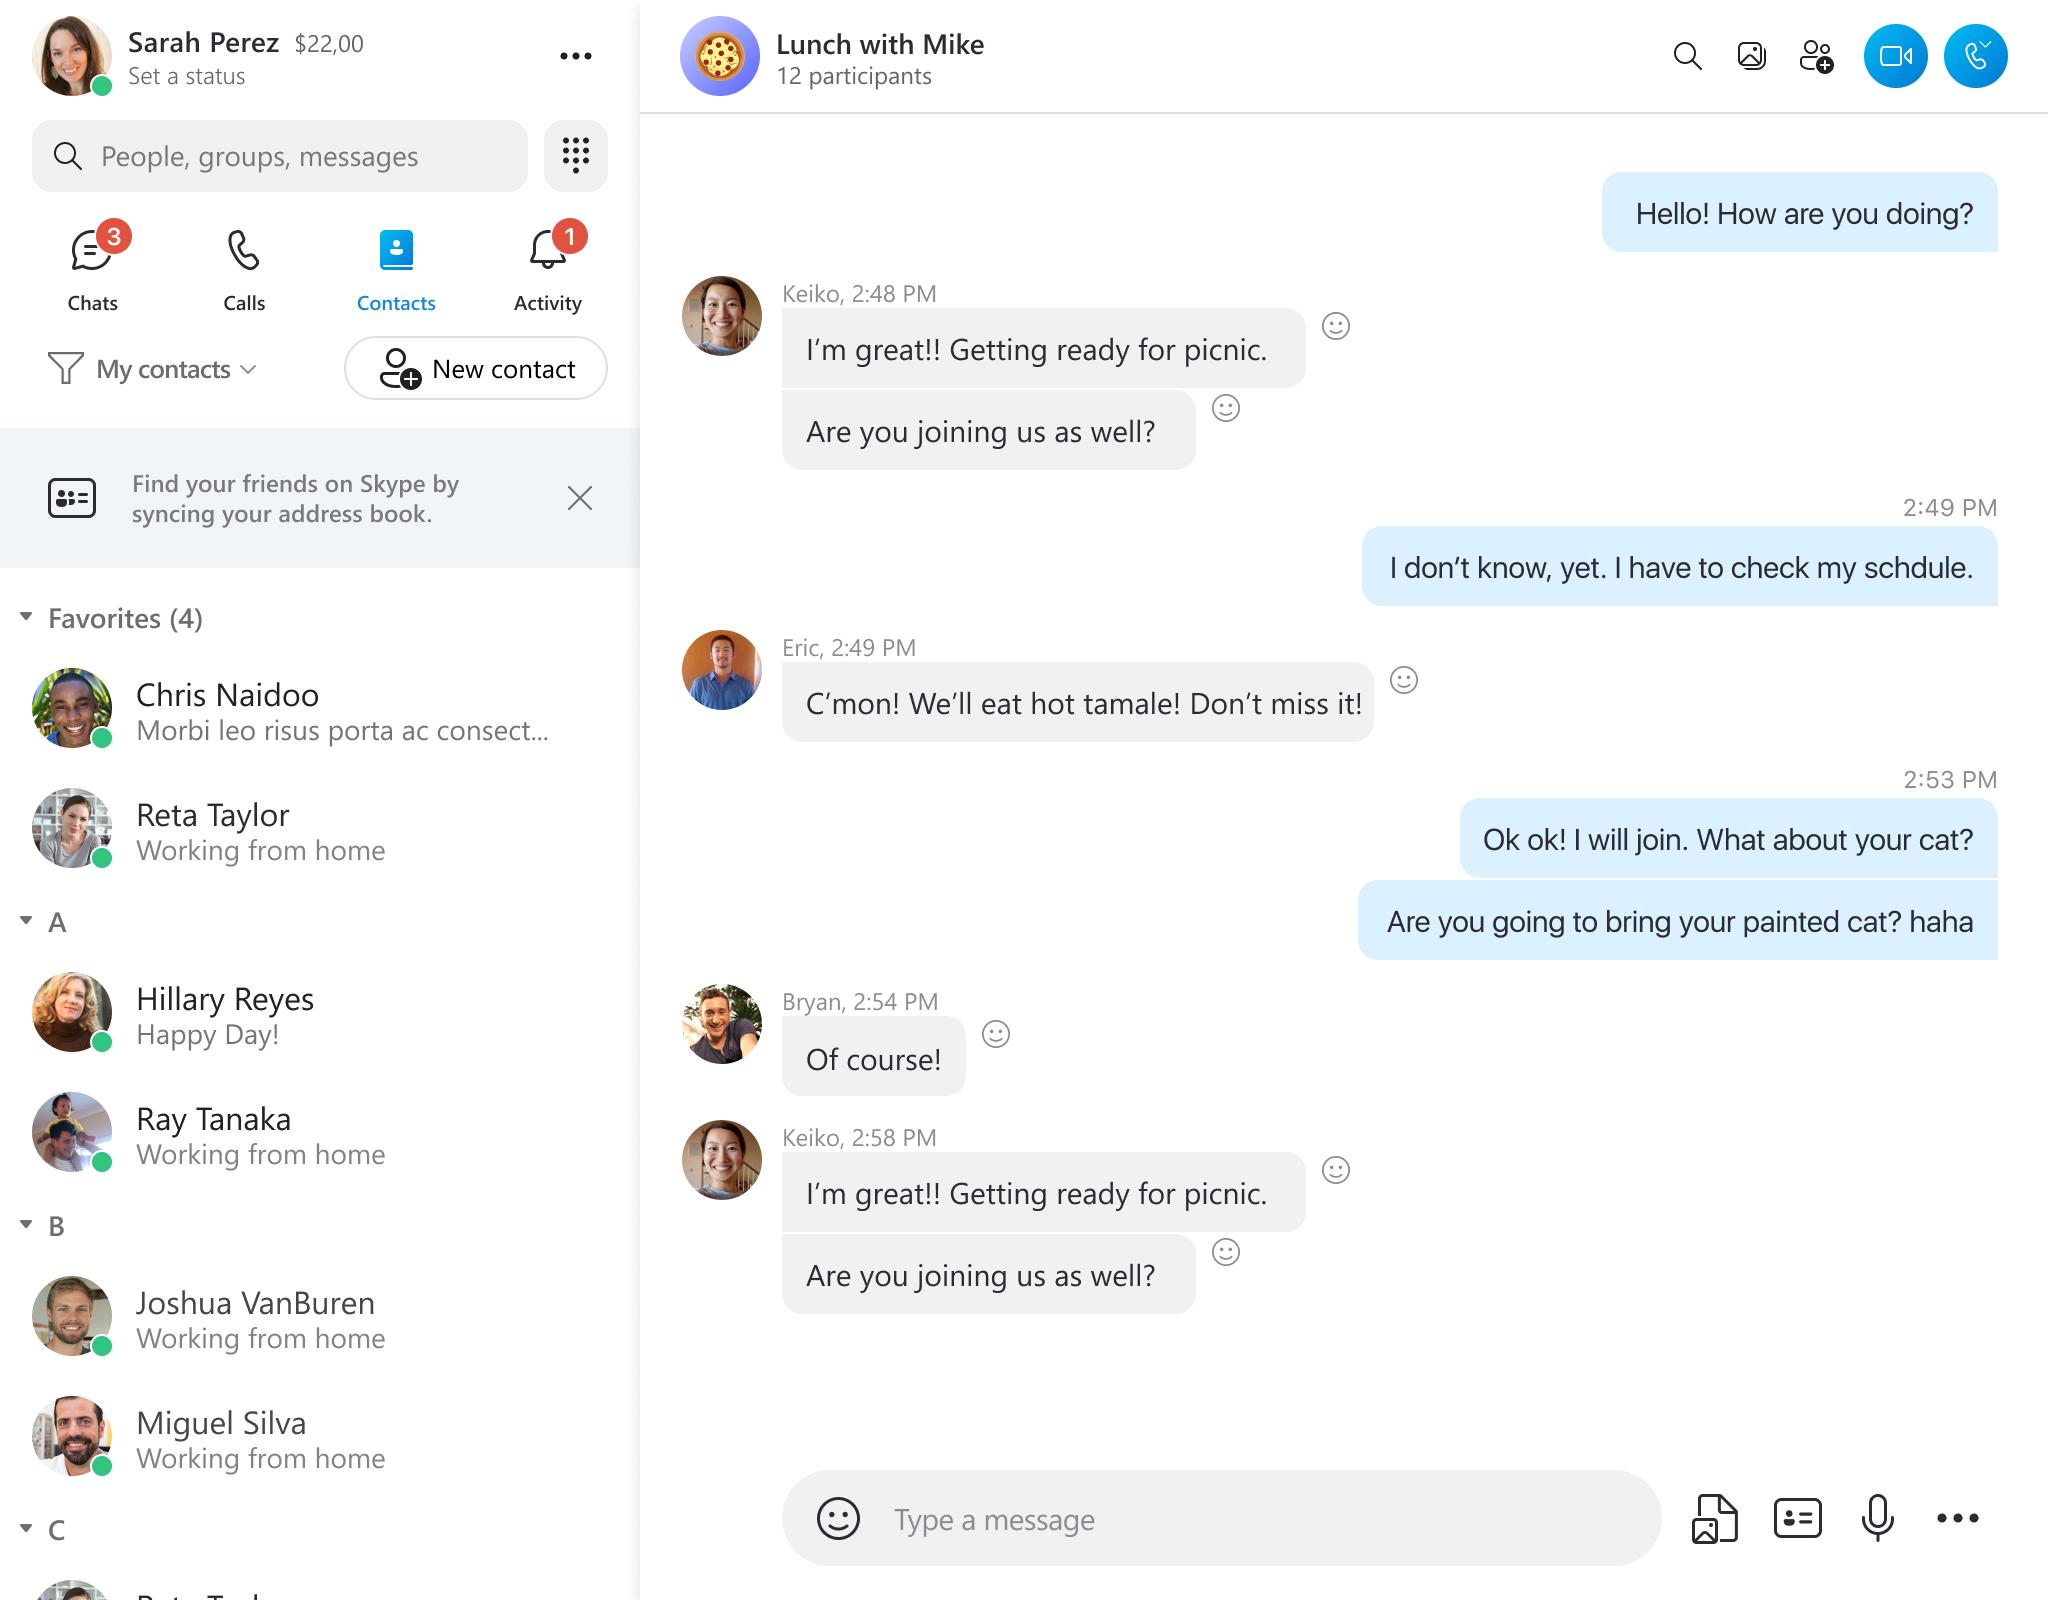Select the Chats tab

pyautogui.click(x=91, y=266)
